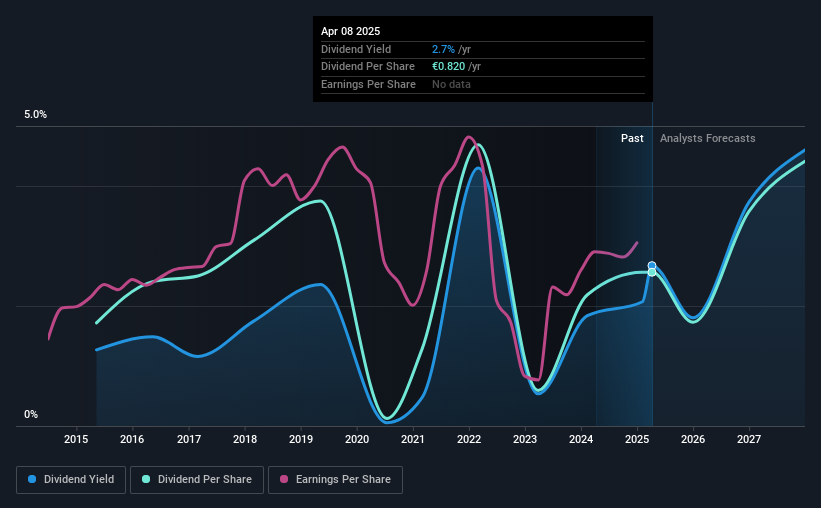821x508 pixels.
Task: Click the 2025 x-axis label
Action: (637, 439)
